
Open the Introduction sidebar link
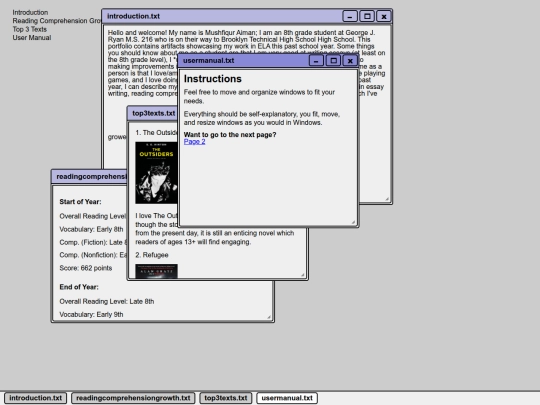pos(30,12)
